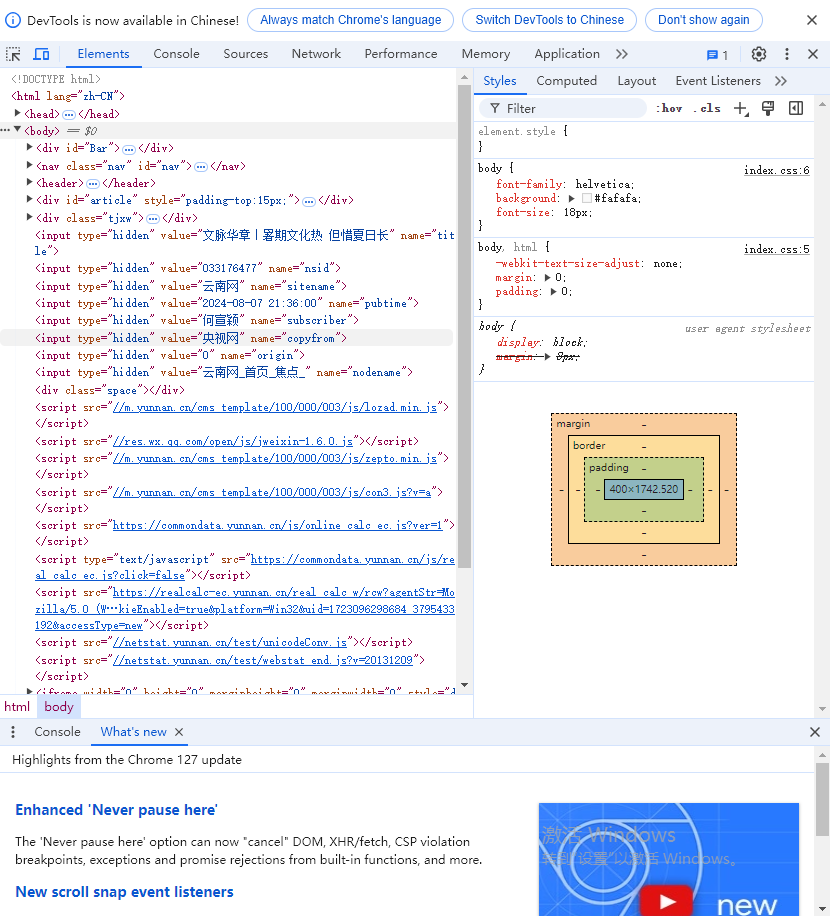Open the Network tab

click(x=316, y=54)
